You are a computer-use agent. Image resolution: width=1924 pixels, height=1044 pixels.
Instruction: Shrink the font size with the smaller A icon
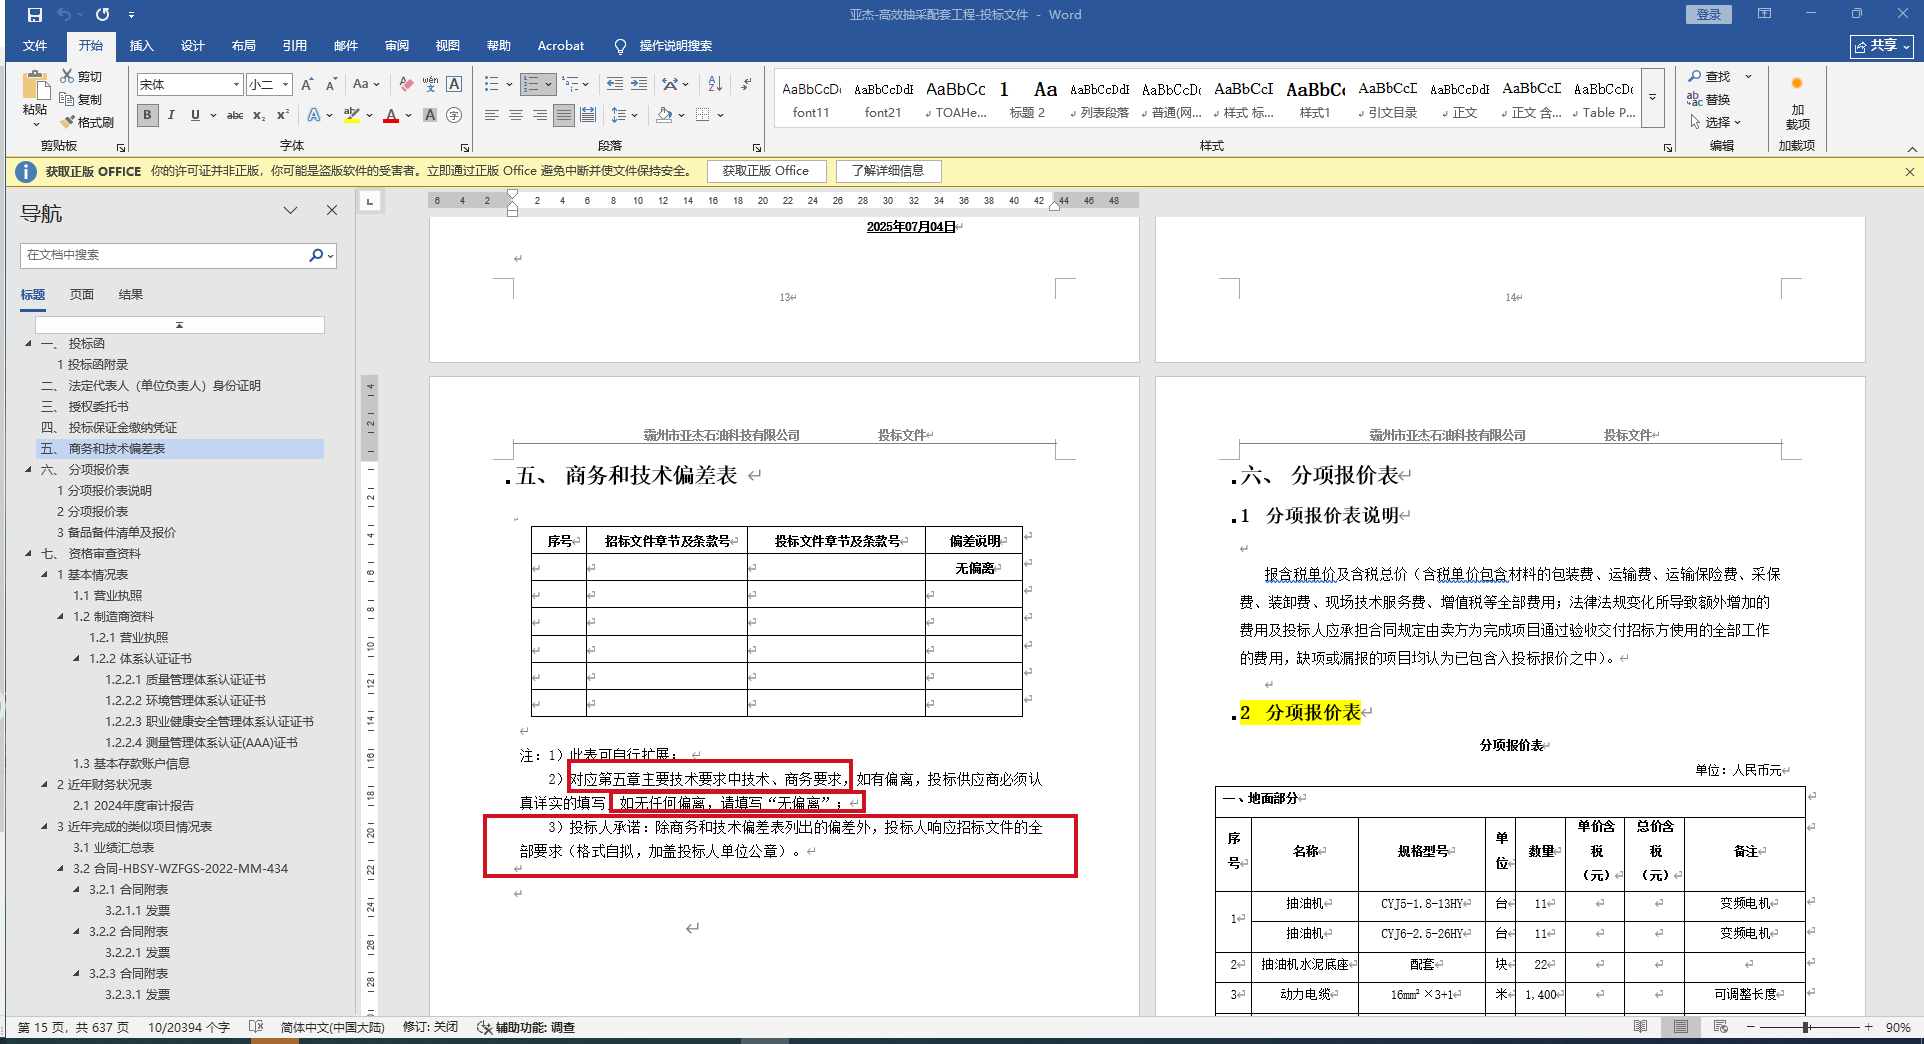point(331,84)
